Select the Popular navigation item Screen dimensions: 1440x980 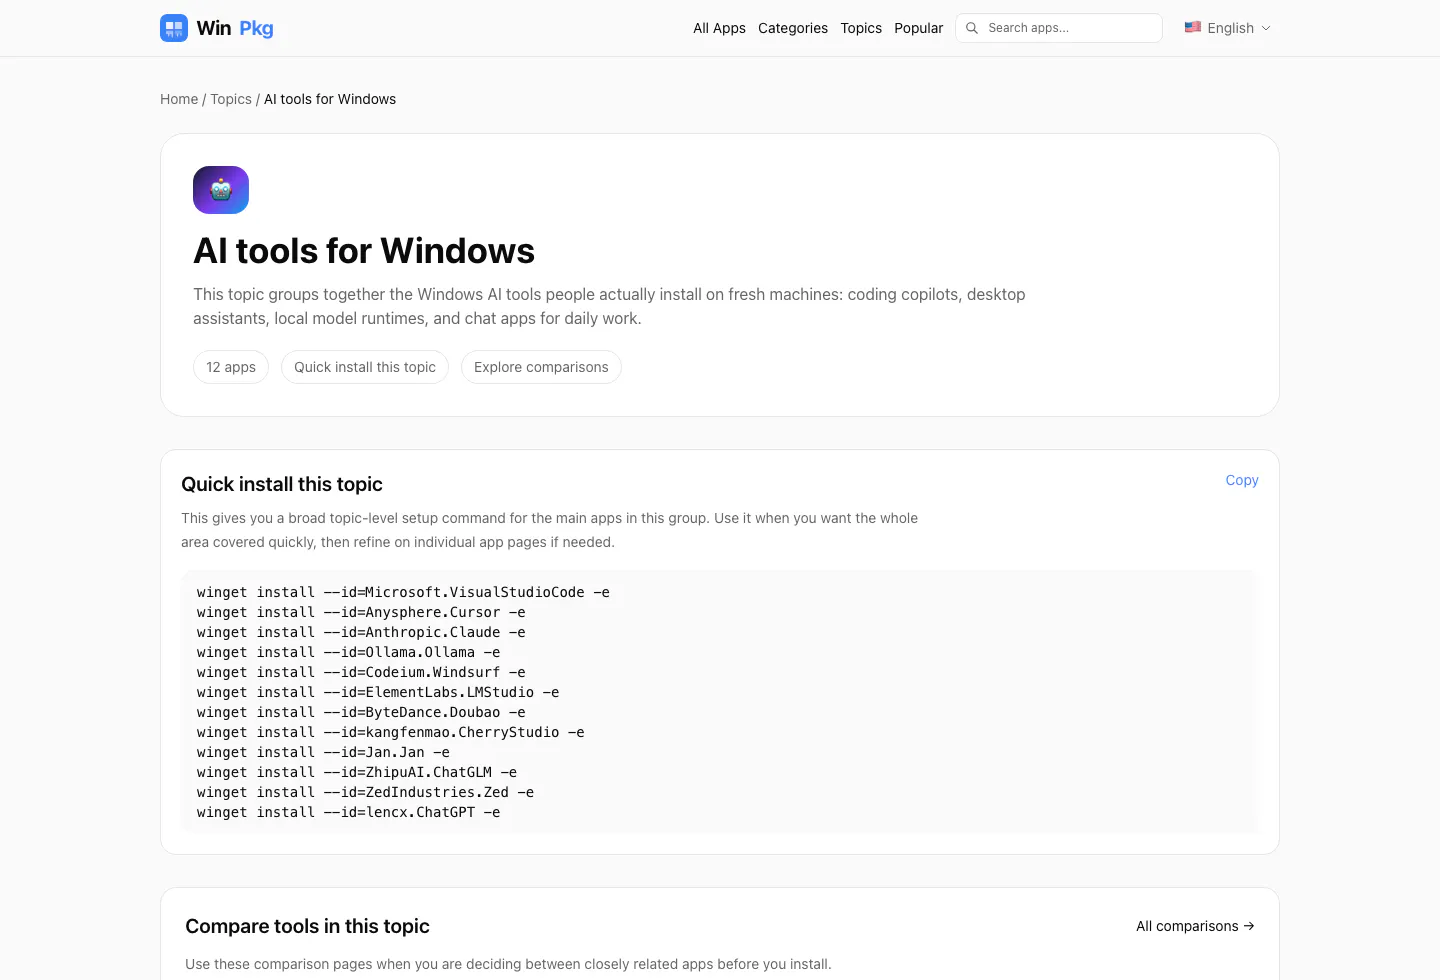pos(918,28)
